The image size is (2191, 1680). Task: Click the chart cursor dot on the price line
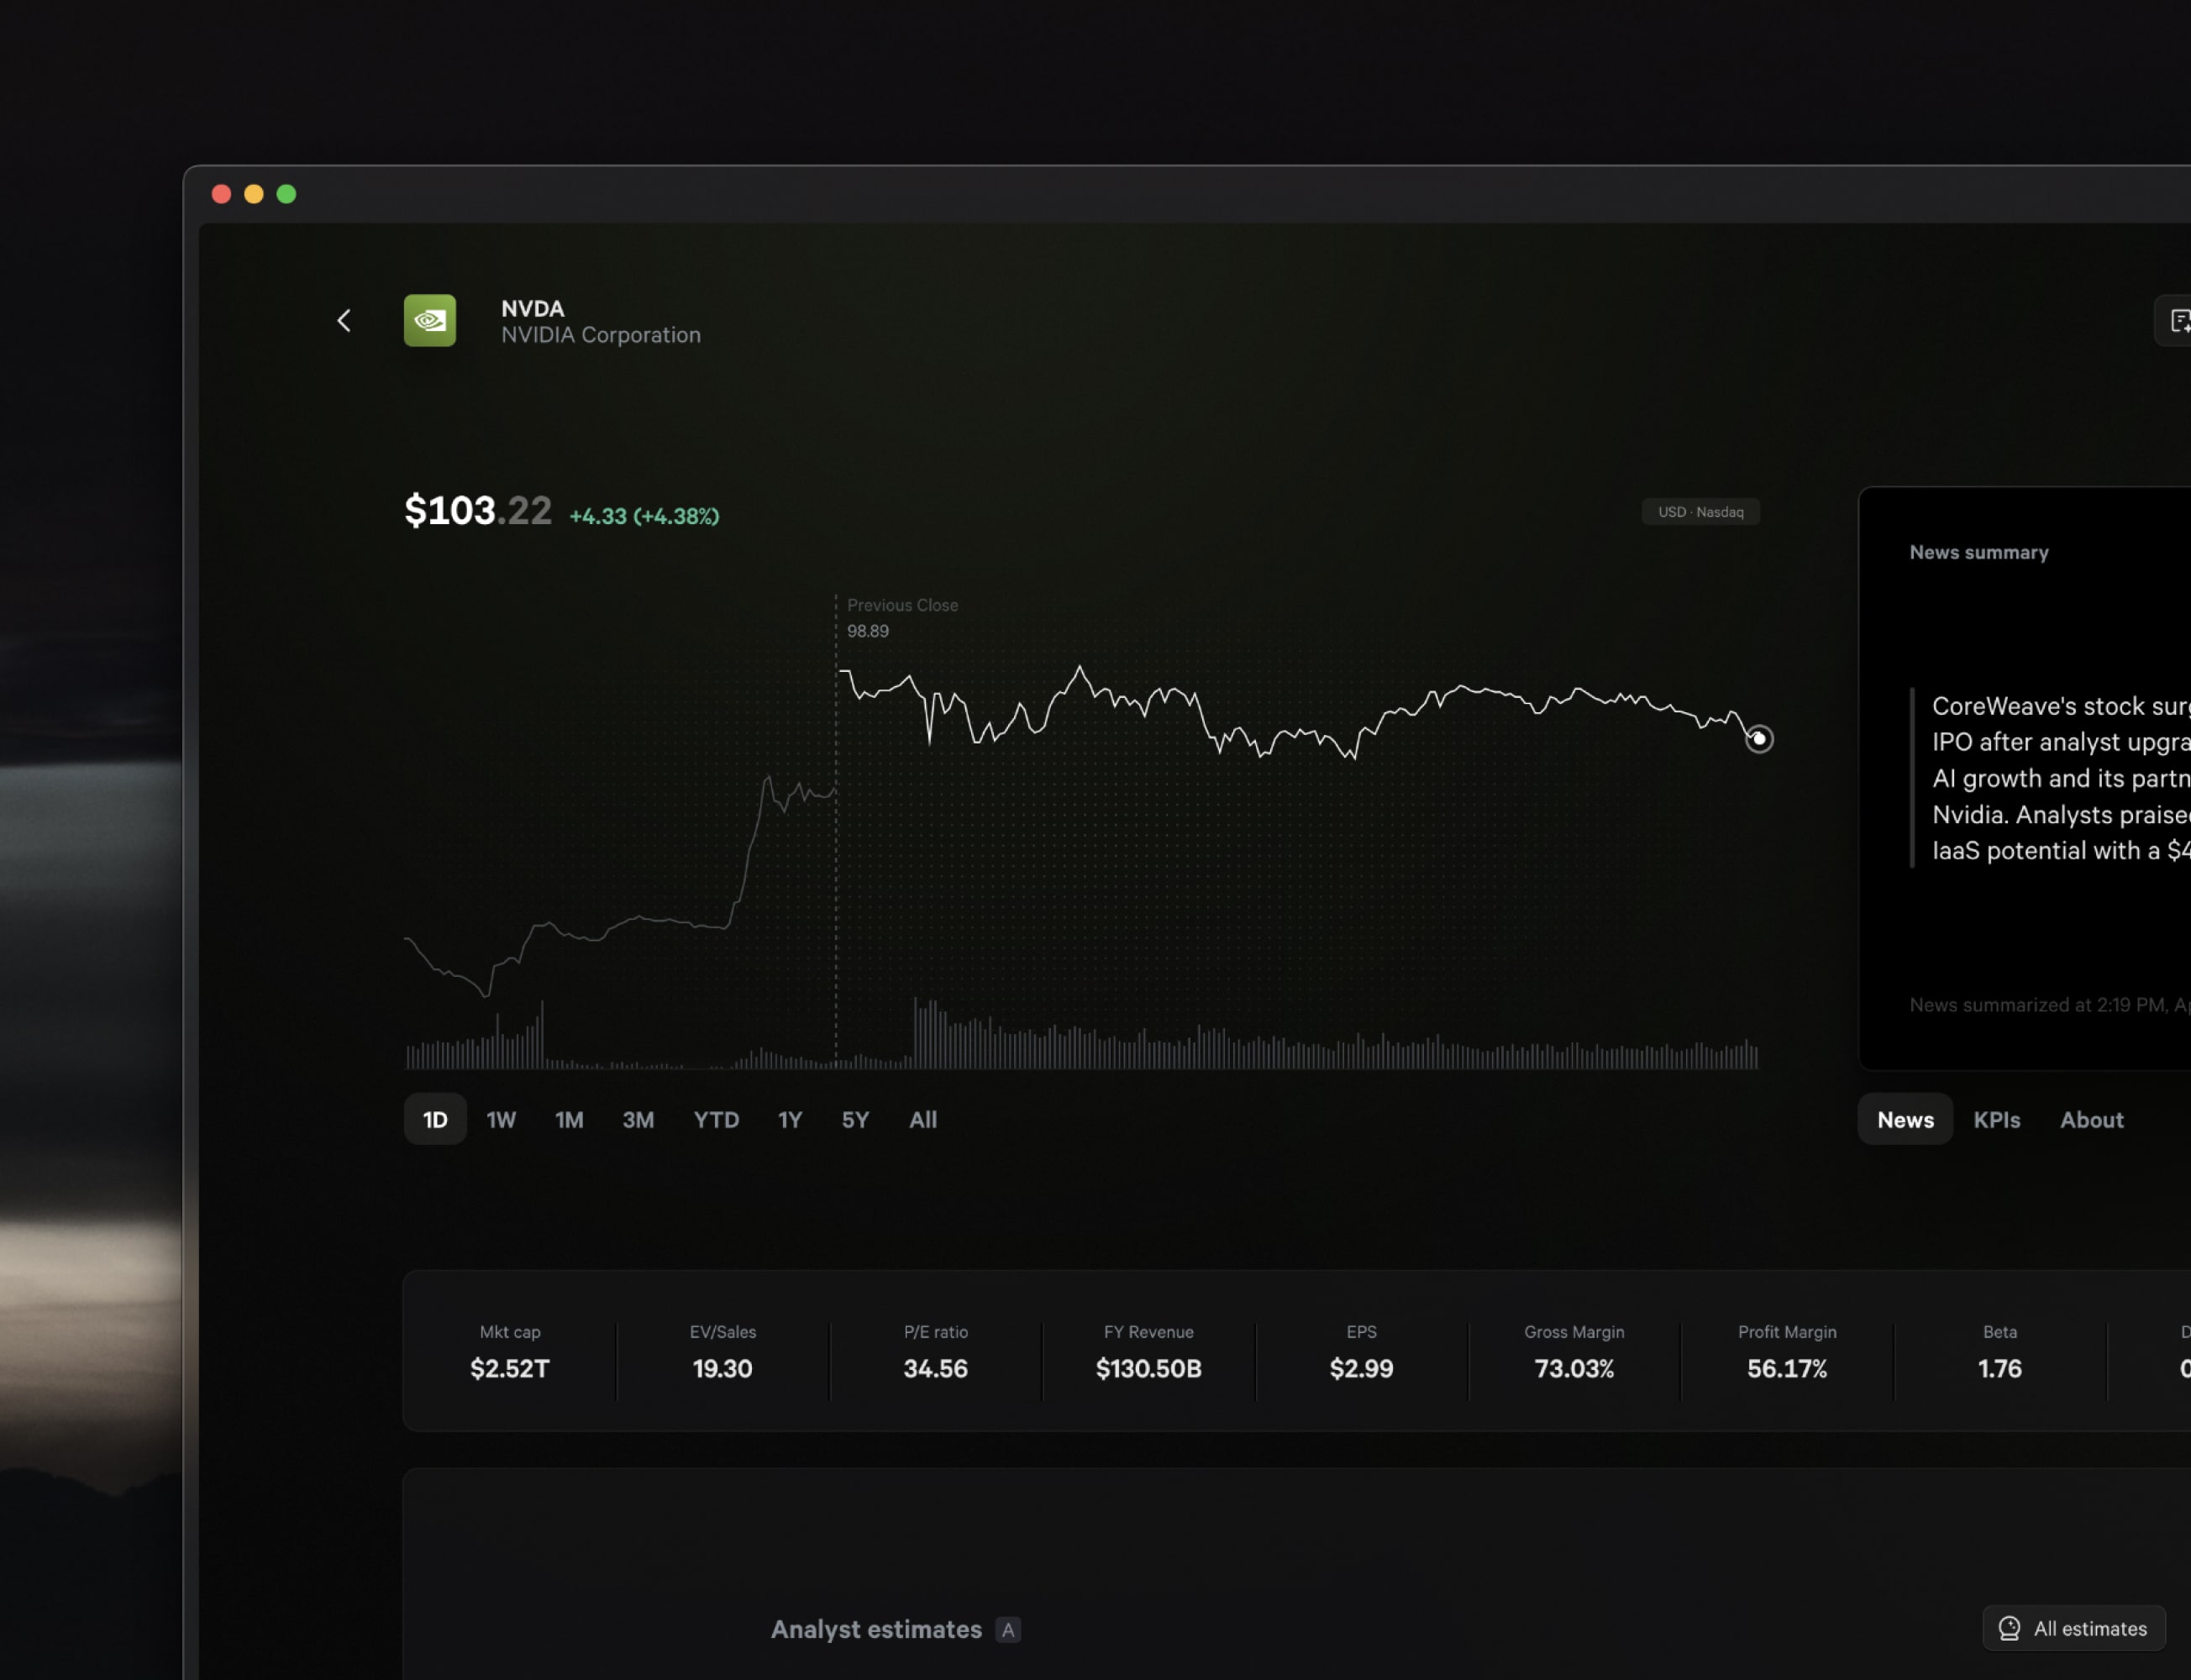(x=1759, y=739)
